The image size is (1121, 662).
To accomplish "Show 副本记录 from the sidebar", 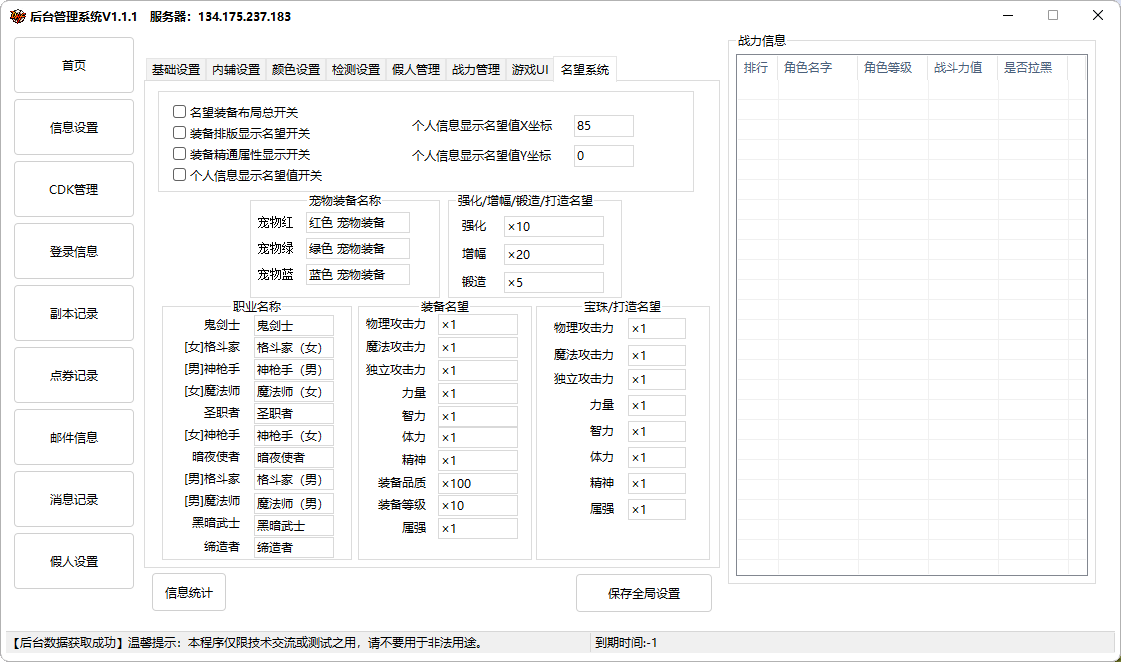I will [x=74, y=313].
